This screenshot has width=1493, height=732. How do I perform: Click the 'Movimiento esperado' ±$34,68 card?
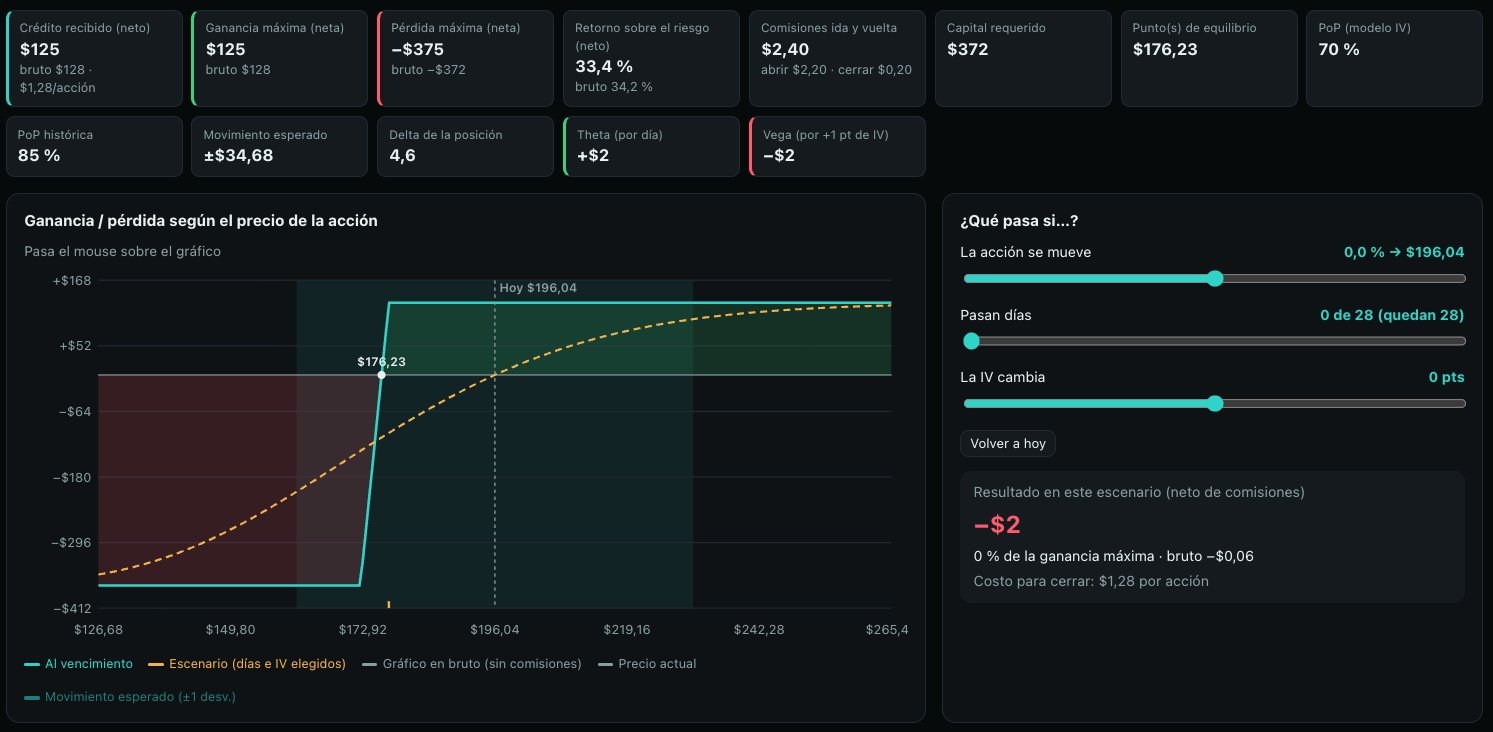point(281,146)
